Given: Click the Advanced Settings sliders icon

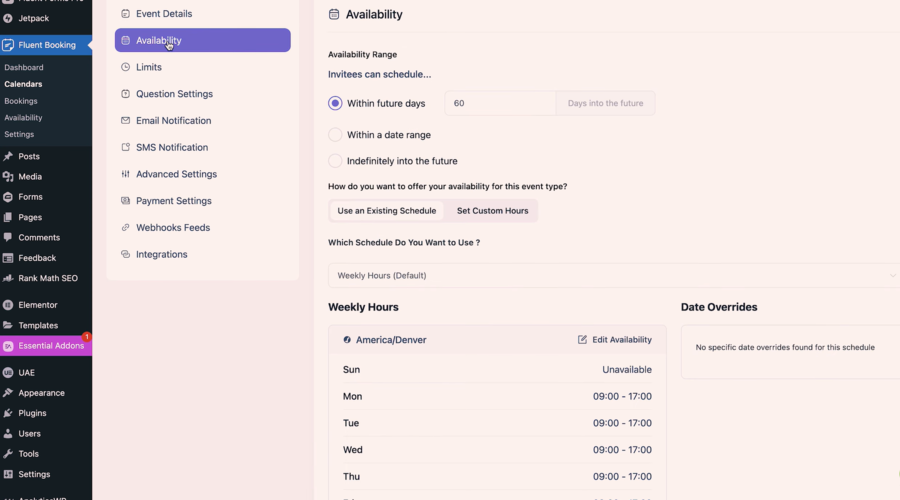Looking at the screenshot, I should click(x=125, y=174).
